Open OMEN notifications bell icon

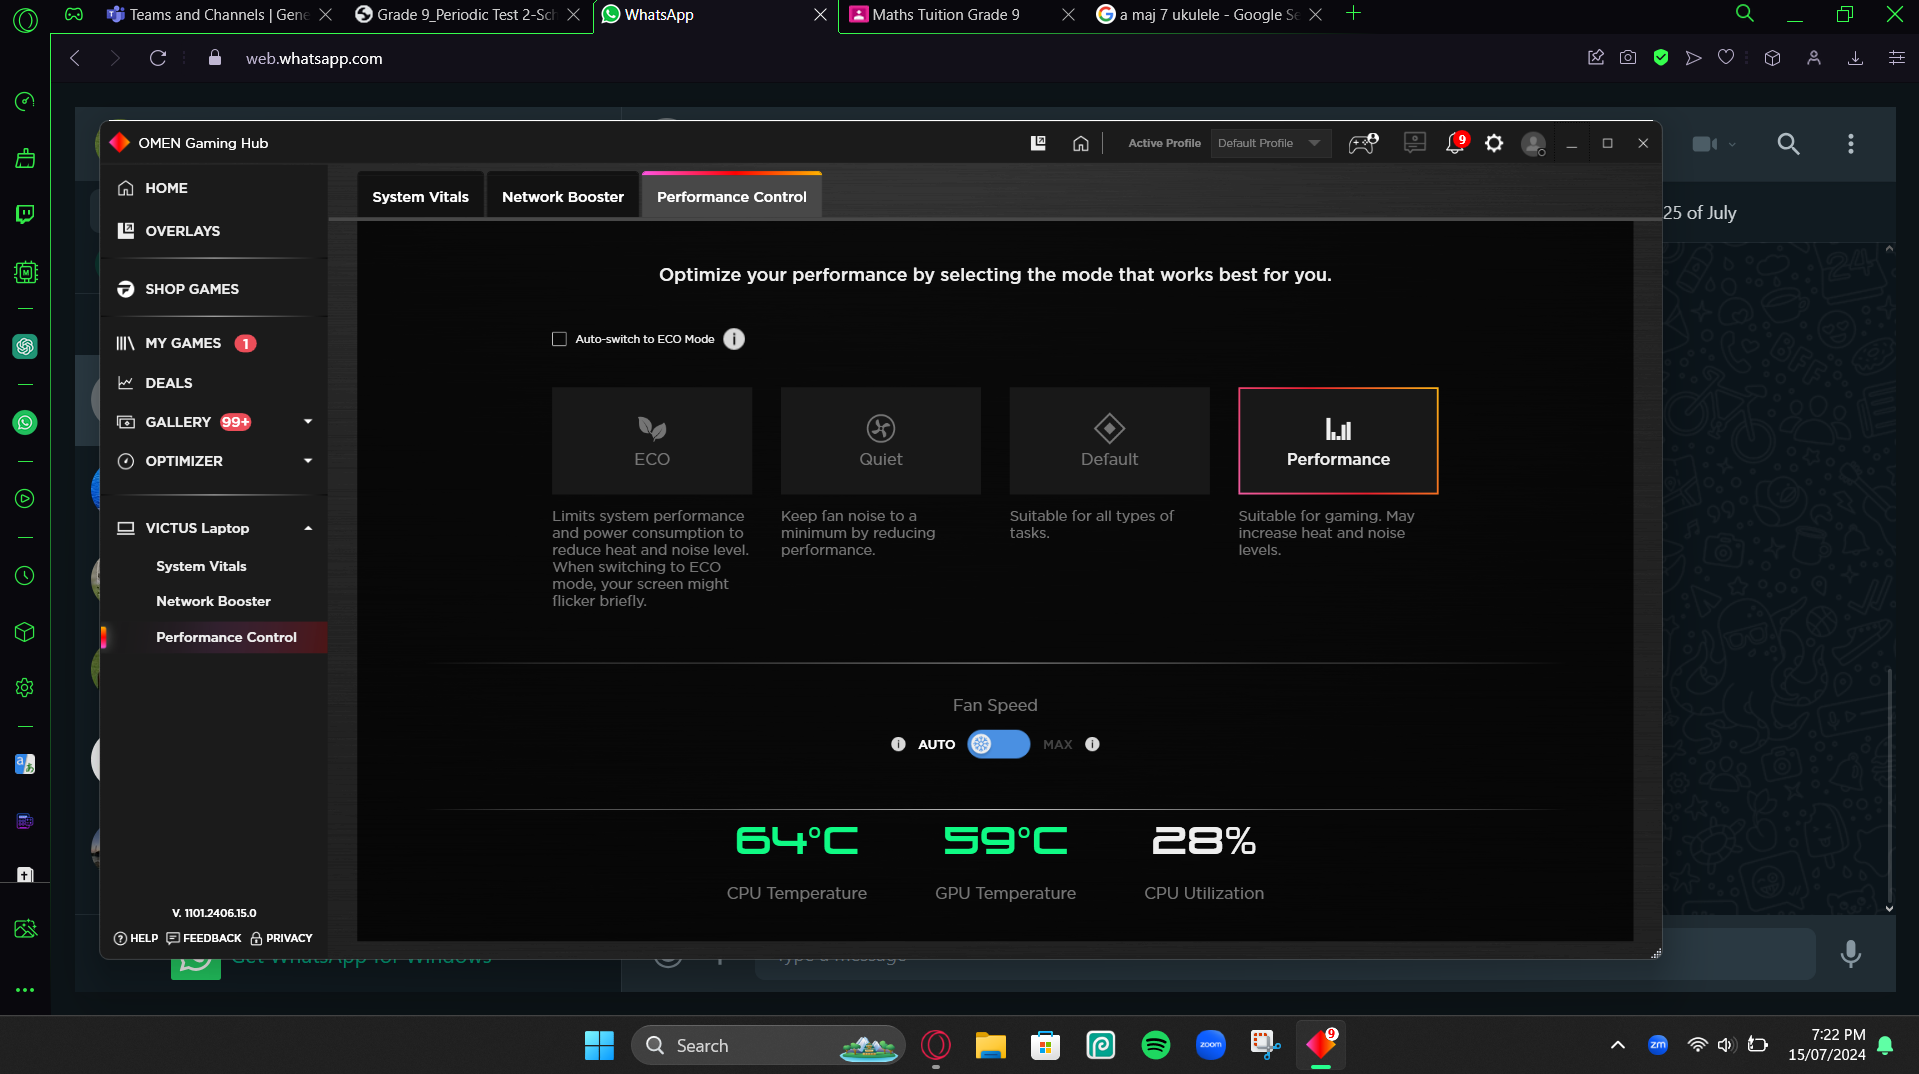point(1455,143)
